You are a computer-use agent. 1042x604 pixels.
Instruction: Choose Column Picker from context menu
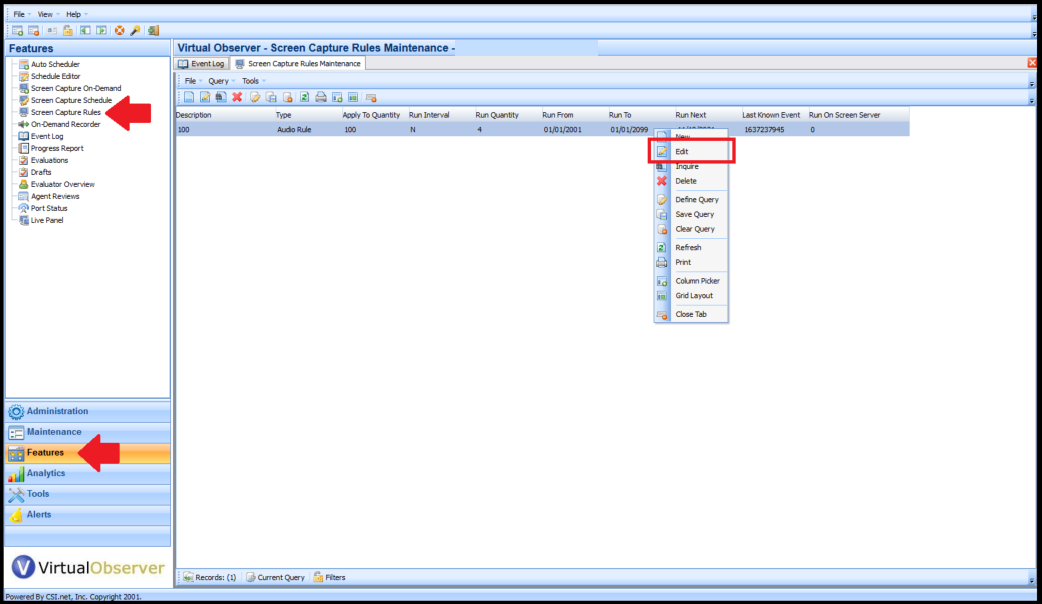[691, 280]
